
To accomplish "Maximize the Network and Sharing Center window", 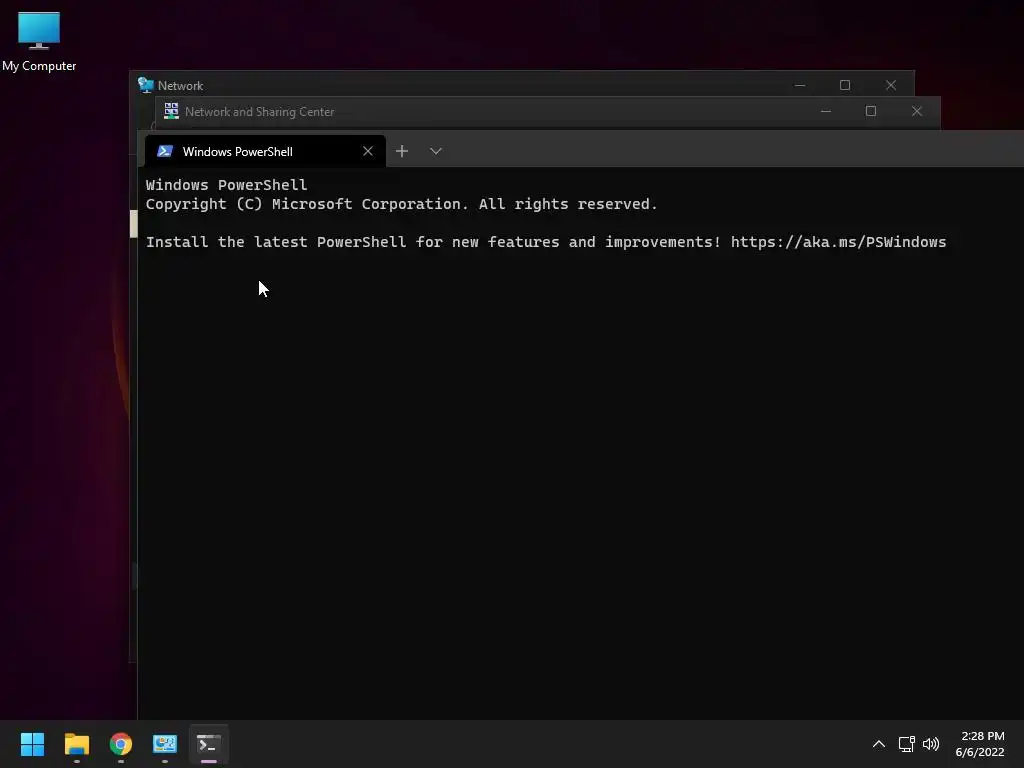I will click(x=871, y=112).
